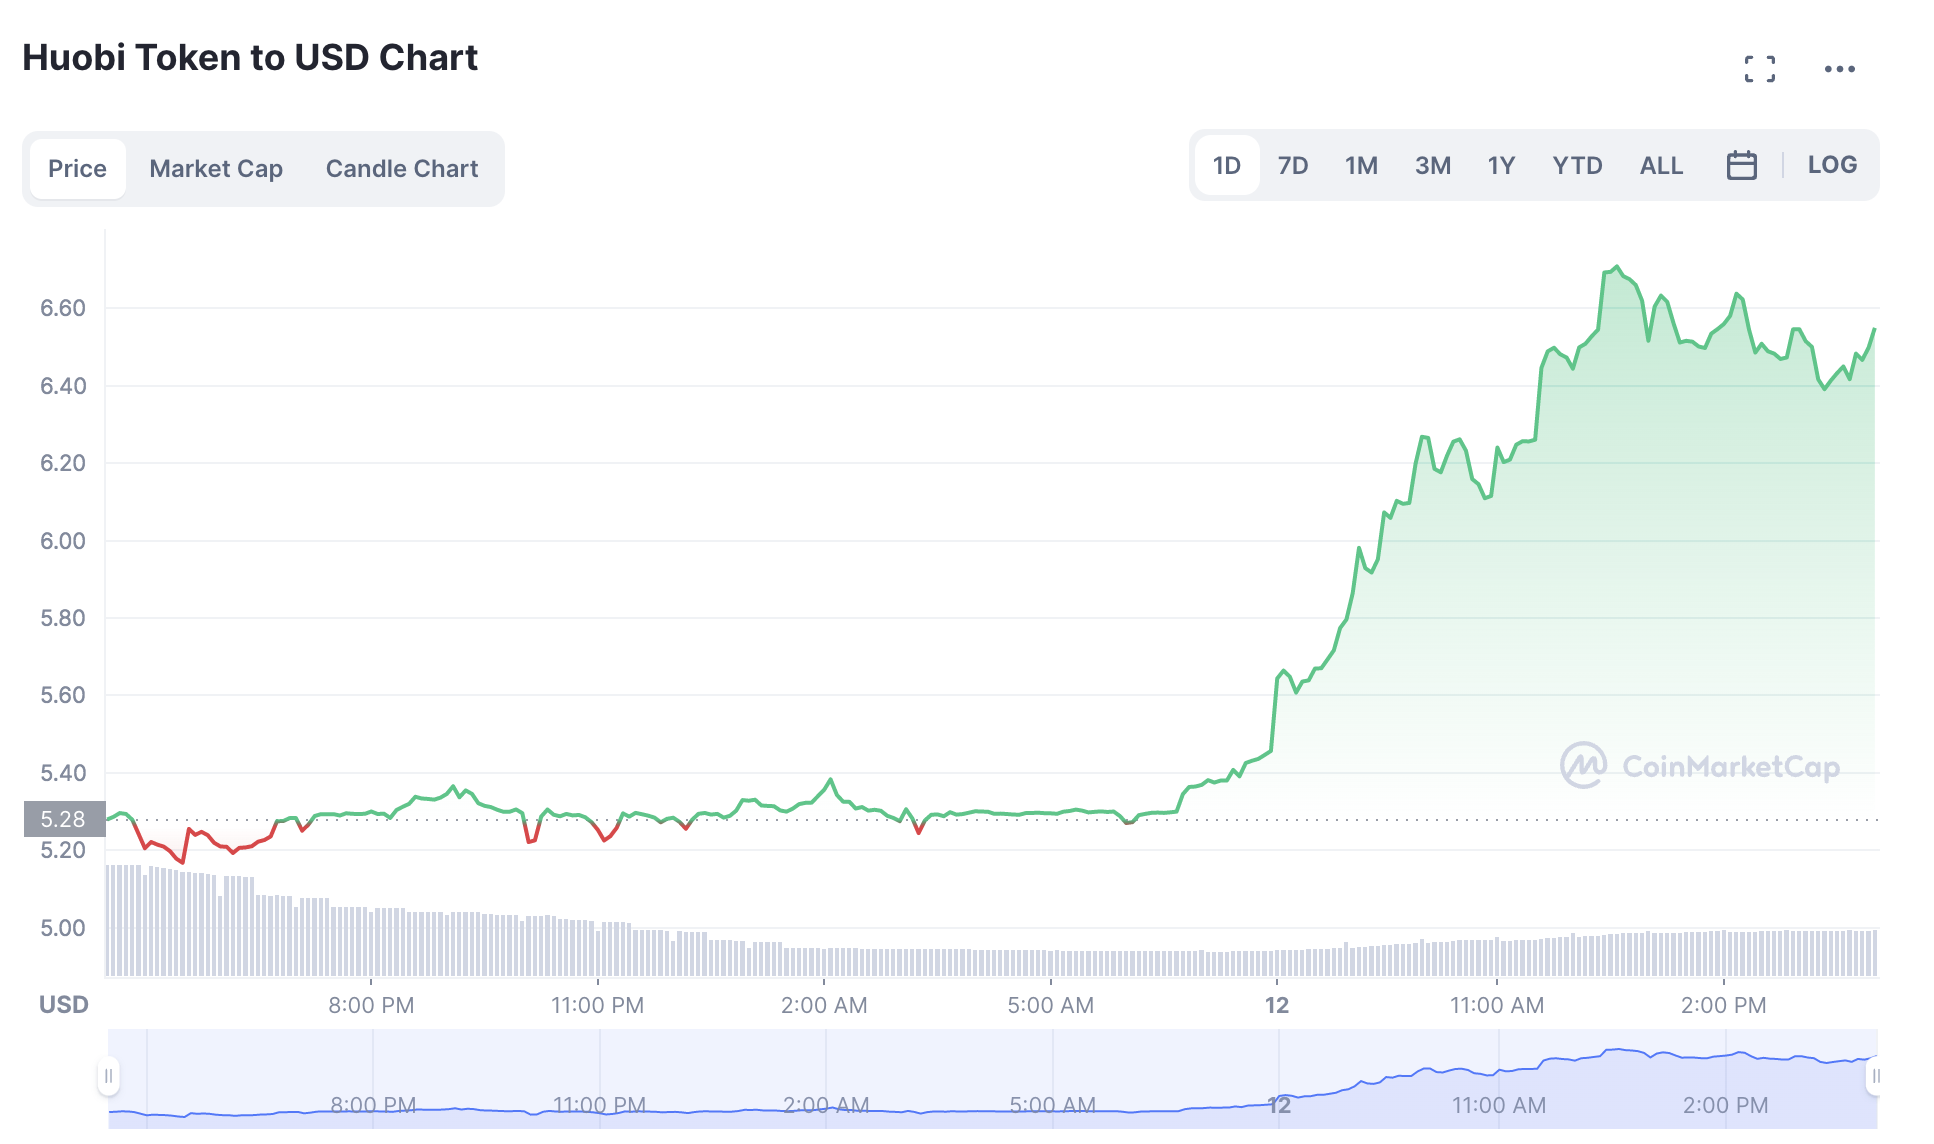Image resolution: width=1934 pixels, height=1144 pixels.
Task: Grab the left range slider handle
Action: [x=108, y=1076]
